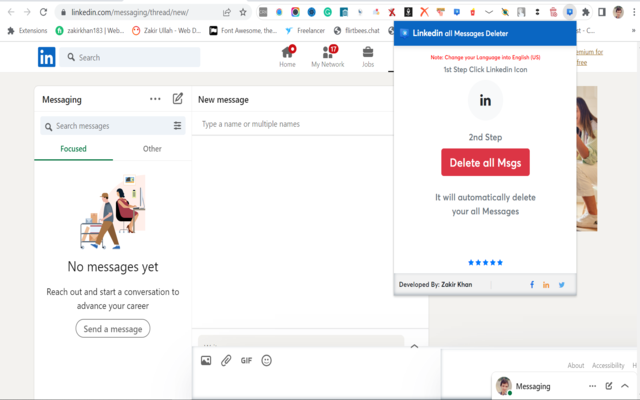Screen dimensions: 640x400
Task: Open the zakirkhan183 | Web... bookmark
Action: point(90,31)
